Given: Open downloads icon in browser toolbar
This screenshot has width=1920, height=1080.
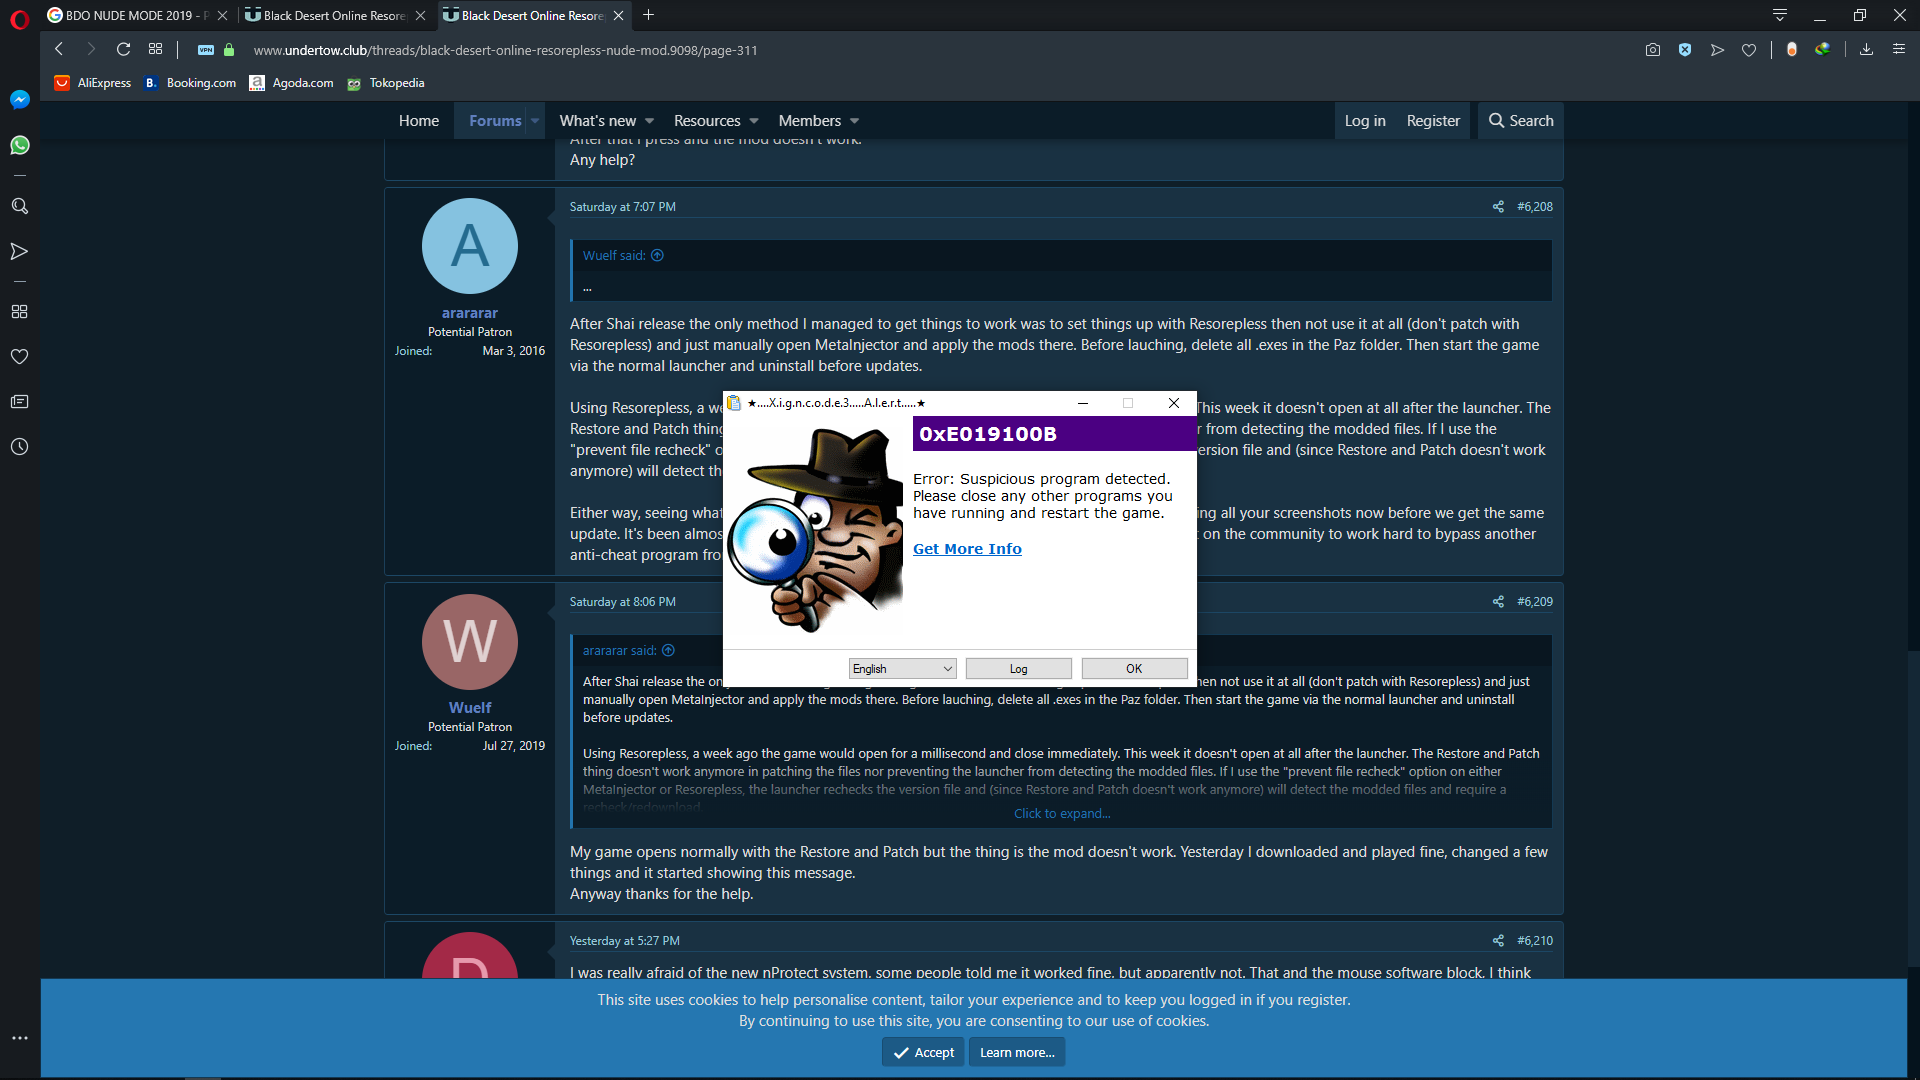Looking at the screenshot, I should [x=1866, y=50].
